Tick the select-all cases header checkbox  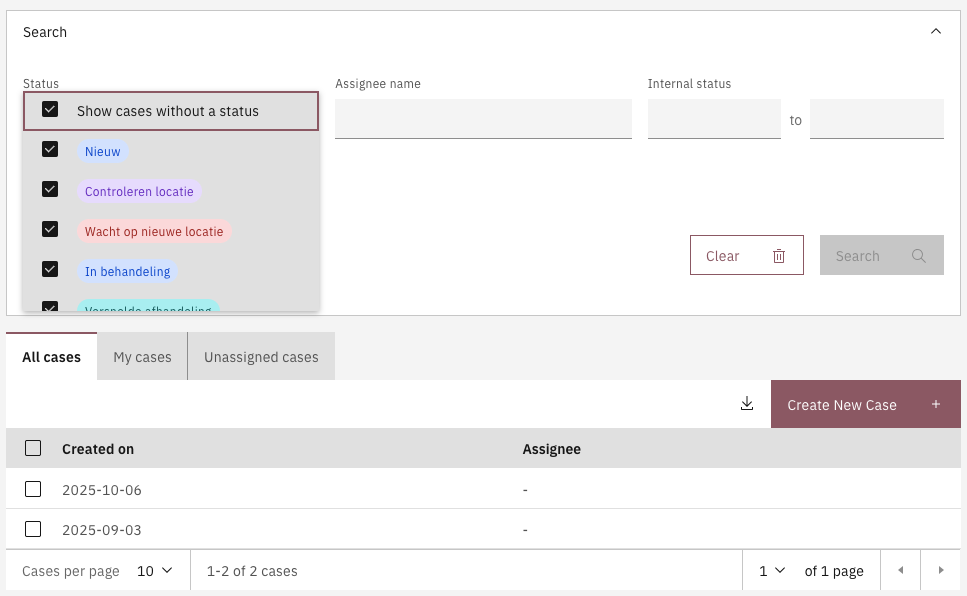click(33, 448)
